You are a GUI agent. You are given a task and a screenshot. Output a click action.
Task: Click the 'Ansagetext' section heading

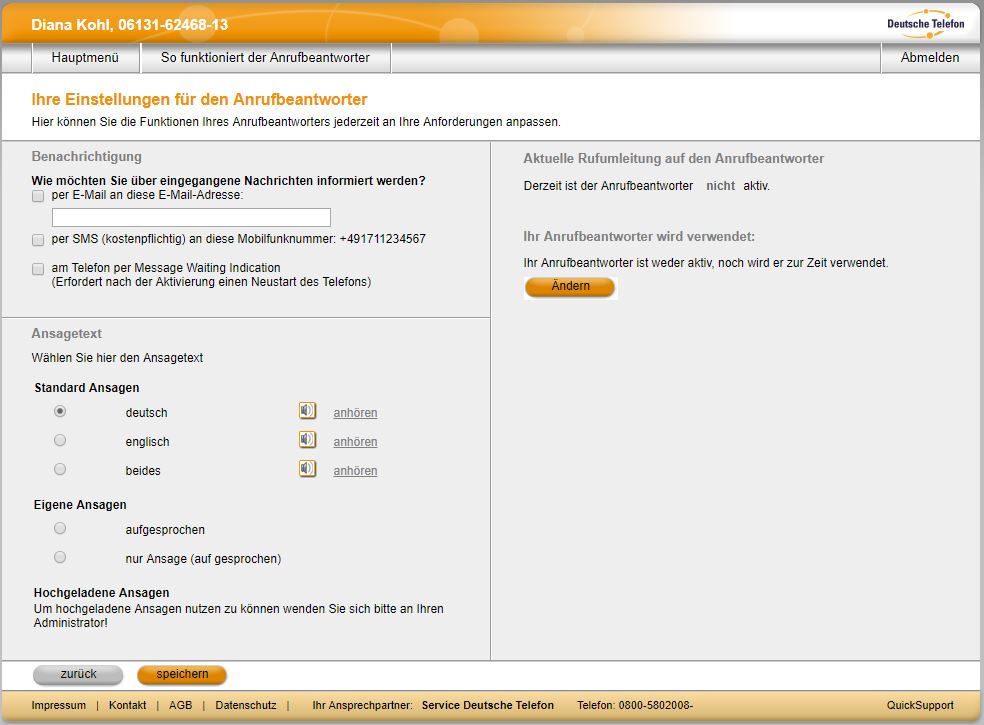pyautogui.click(x=67, y=334)
